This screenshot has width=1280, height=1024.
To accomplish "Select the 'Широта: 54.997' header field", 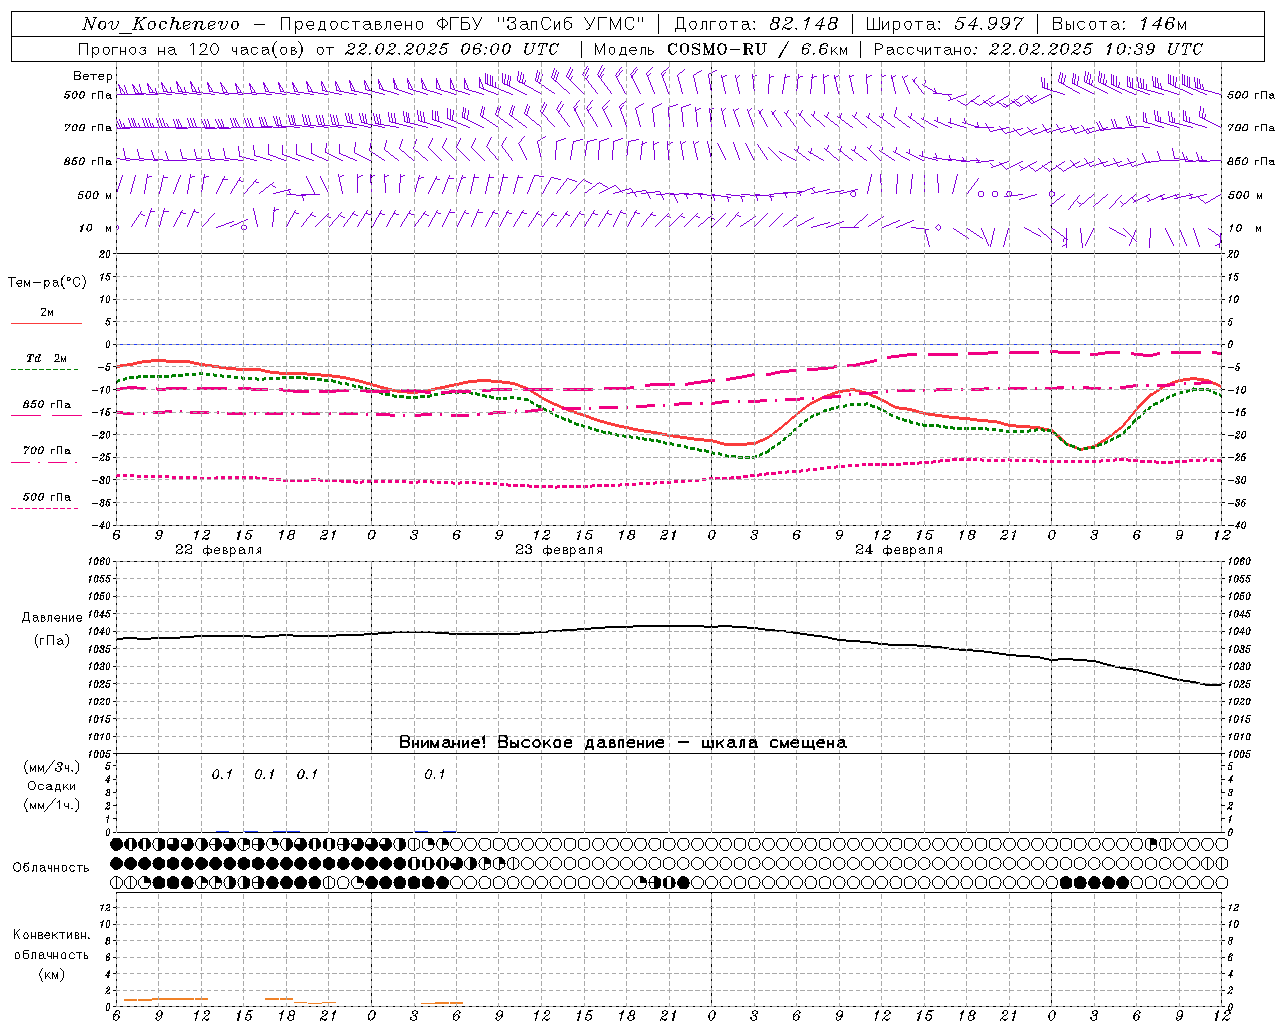I will (x=945, y=24).
